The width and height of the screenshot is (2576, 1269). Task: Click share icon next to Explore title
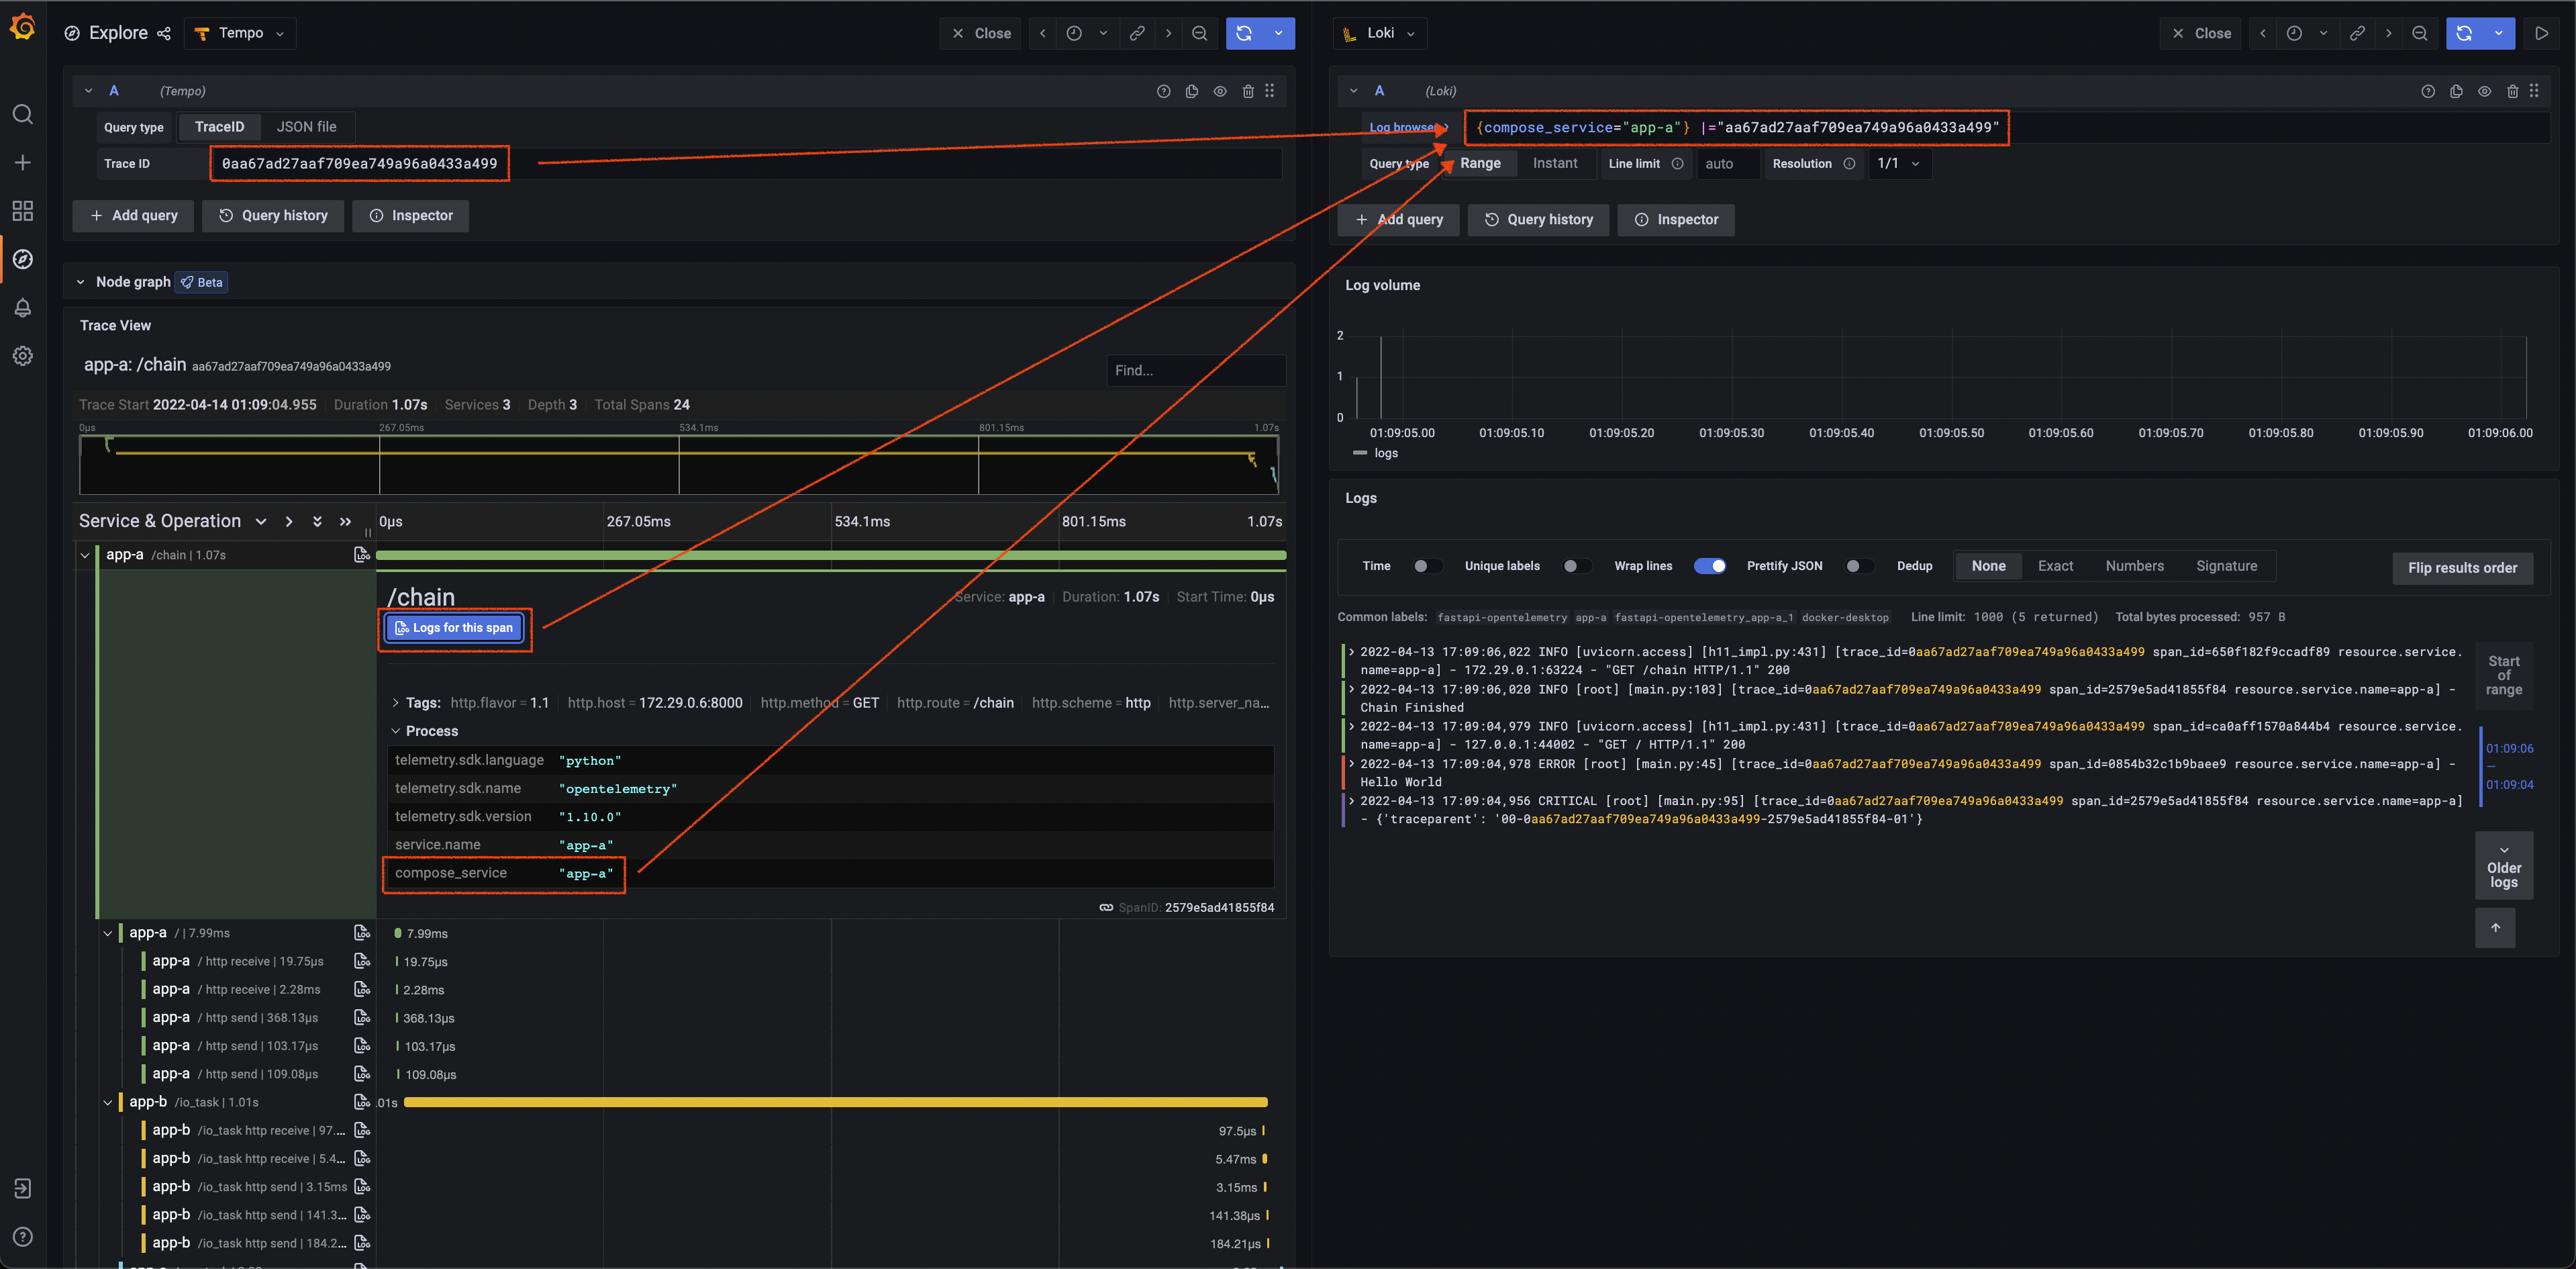click(x=164, y=33)
